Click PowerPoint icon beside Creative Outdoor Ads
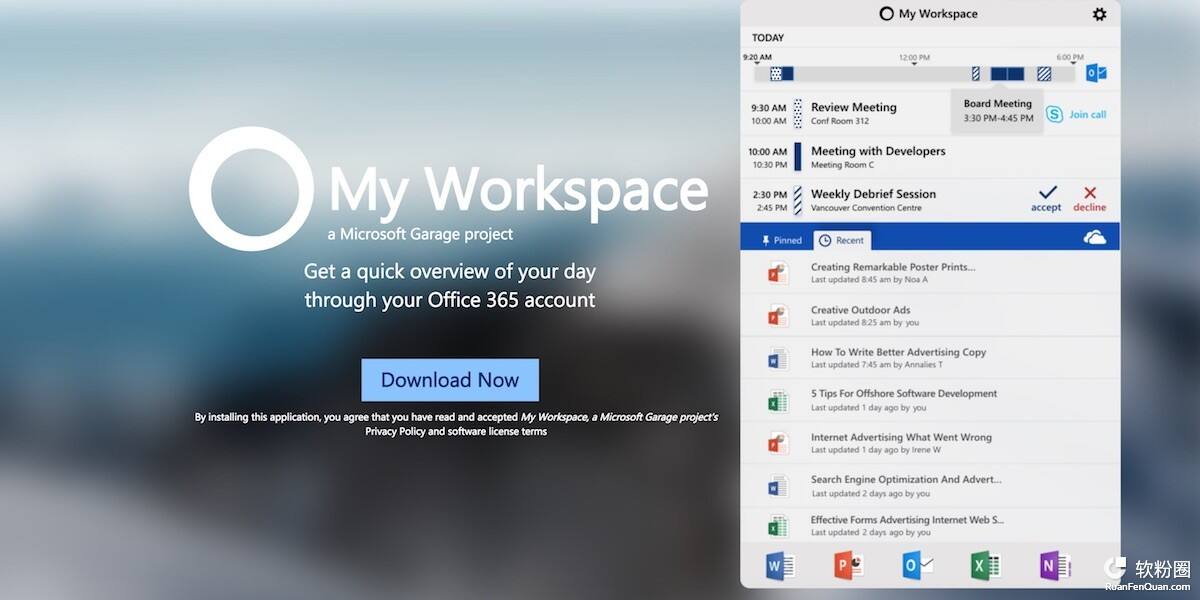 778,315
